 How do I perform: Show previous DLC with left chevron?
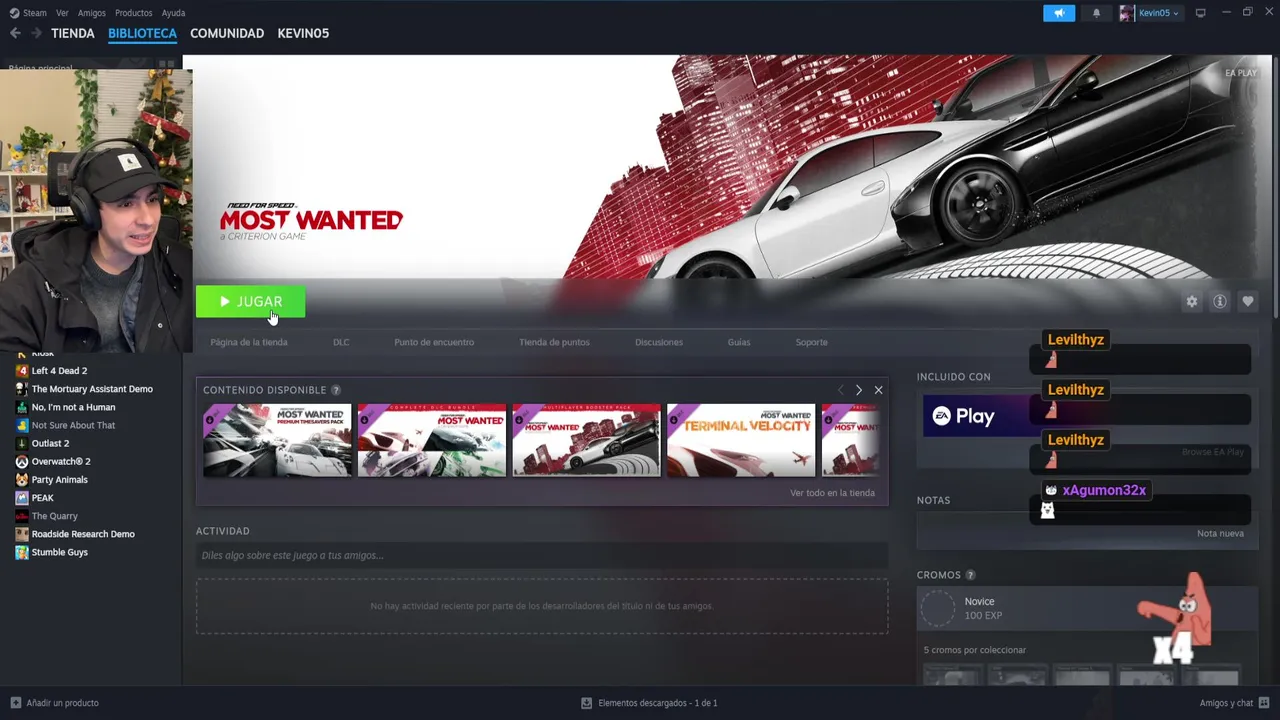pos(840,390)
